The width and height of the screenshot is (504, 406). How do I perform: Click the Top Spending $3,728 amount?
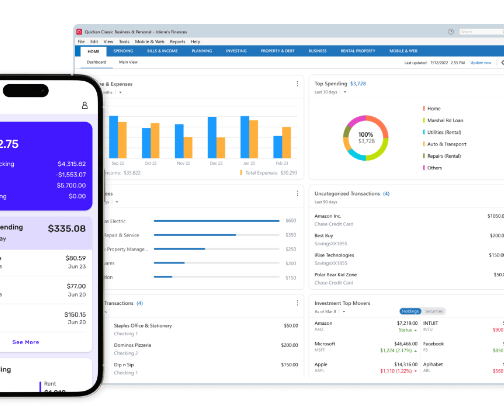358,84
